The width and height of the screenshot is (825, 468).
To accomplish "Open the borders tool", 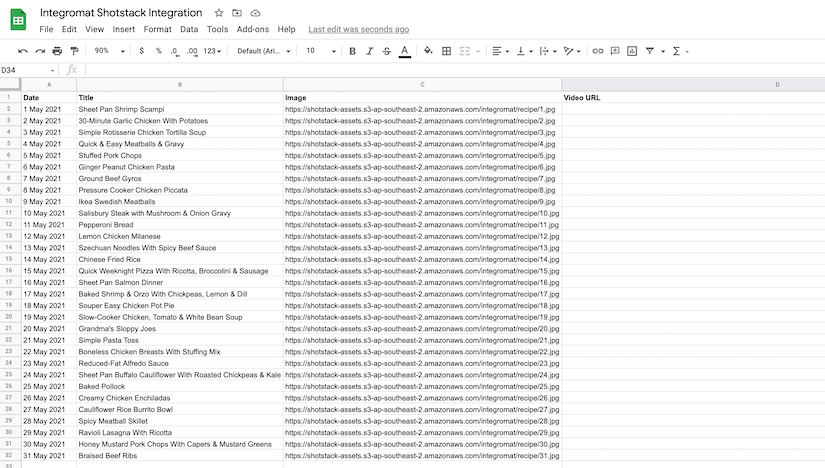I will 447,51.
